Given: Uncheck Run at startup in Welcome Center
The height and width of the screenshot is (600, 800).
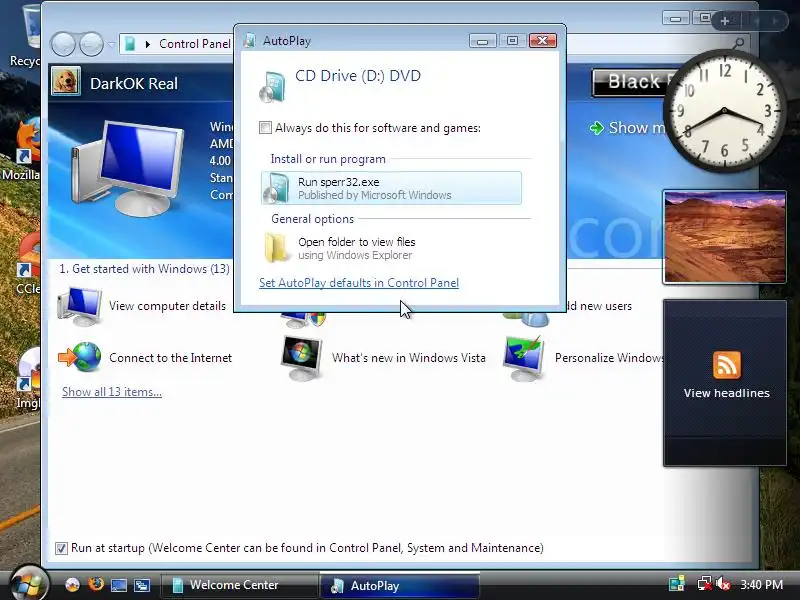Looking at the screenshot, I should (61, 548).
